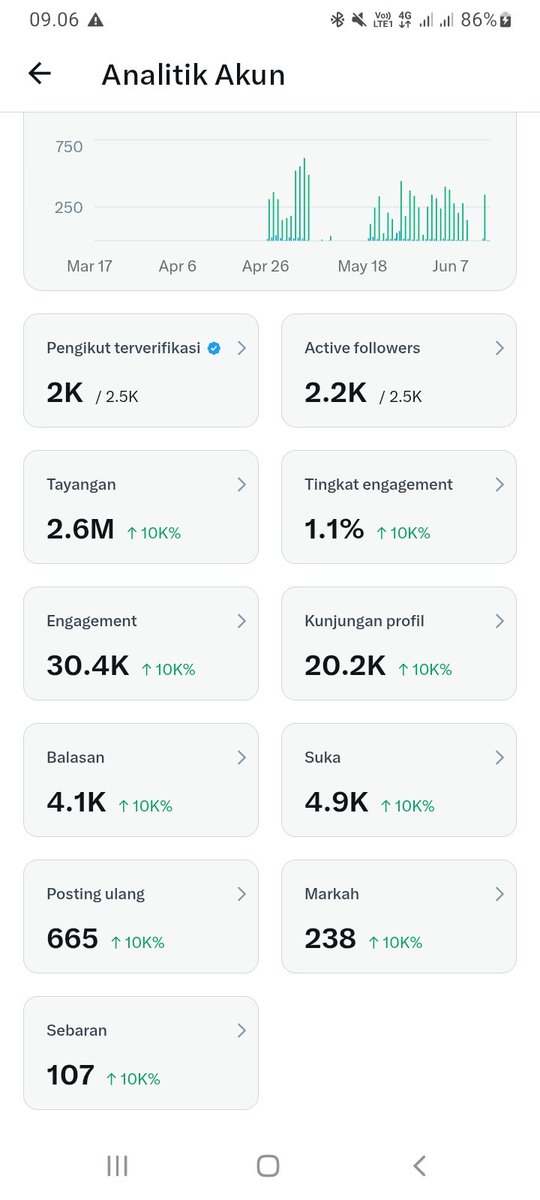Tap the blue verified badge icon
540x1200 pixels.
click(213, 348)
